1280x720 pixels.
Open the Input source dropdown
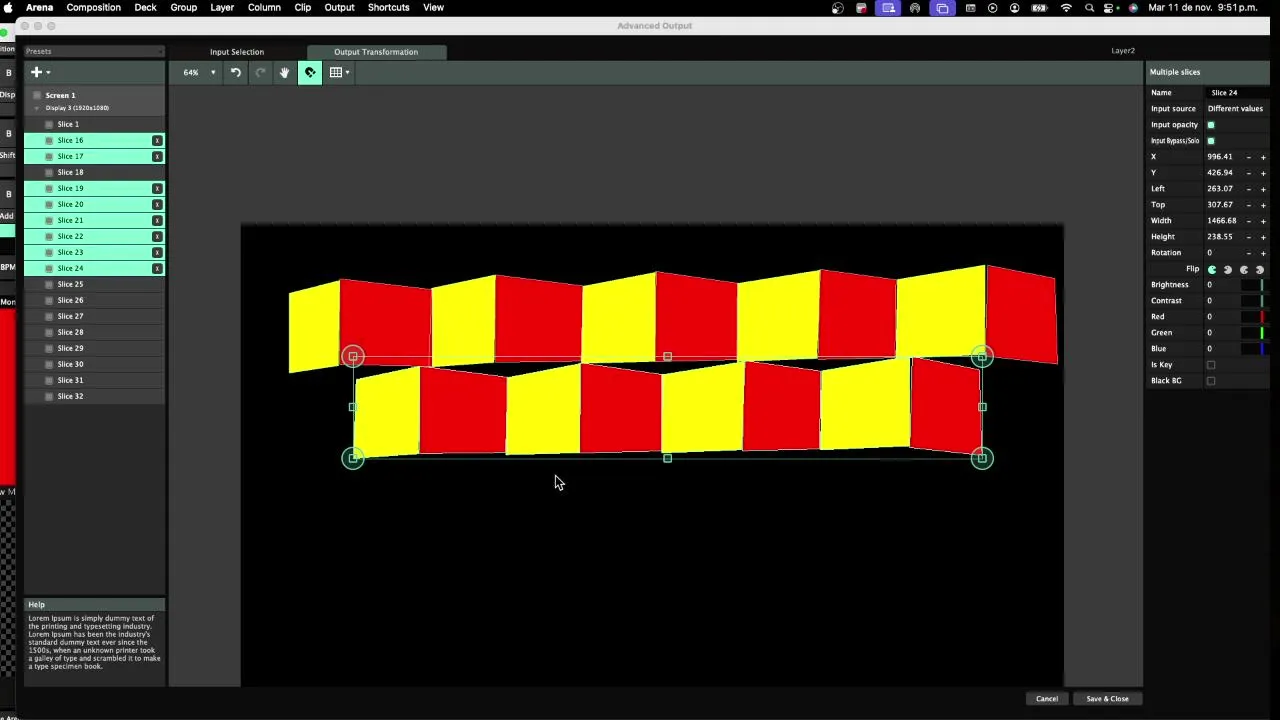click(1236, 108)
